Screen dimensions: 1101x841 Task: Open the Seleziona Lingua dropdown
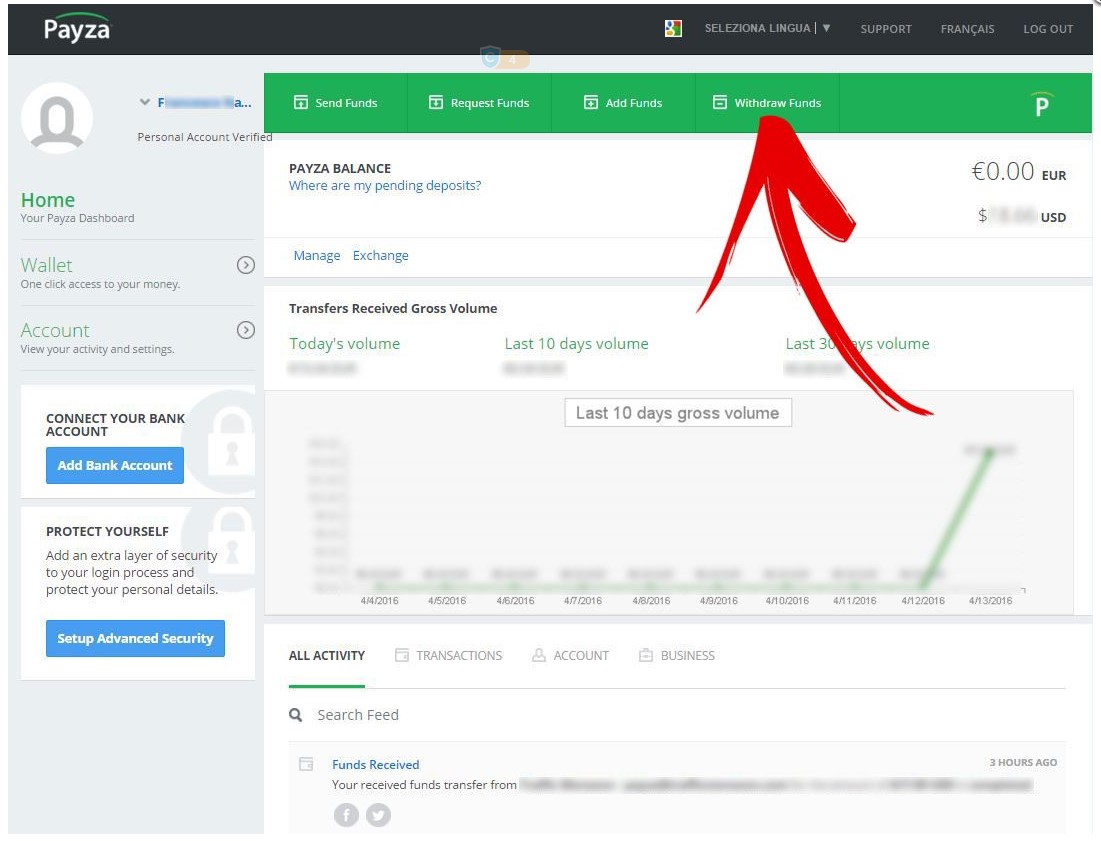[767, 29]
